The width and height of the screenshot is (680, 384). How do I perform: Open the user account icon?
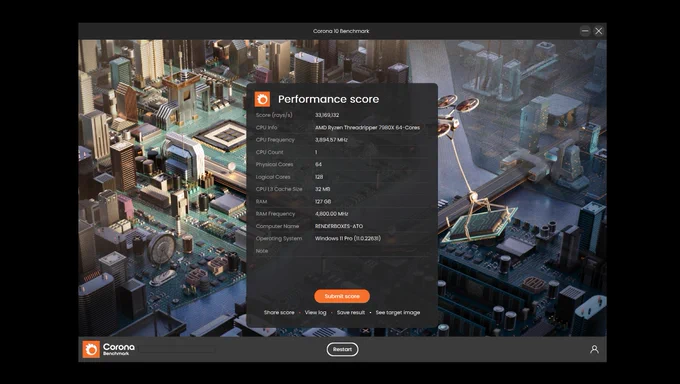pos(594,349)
